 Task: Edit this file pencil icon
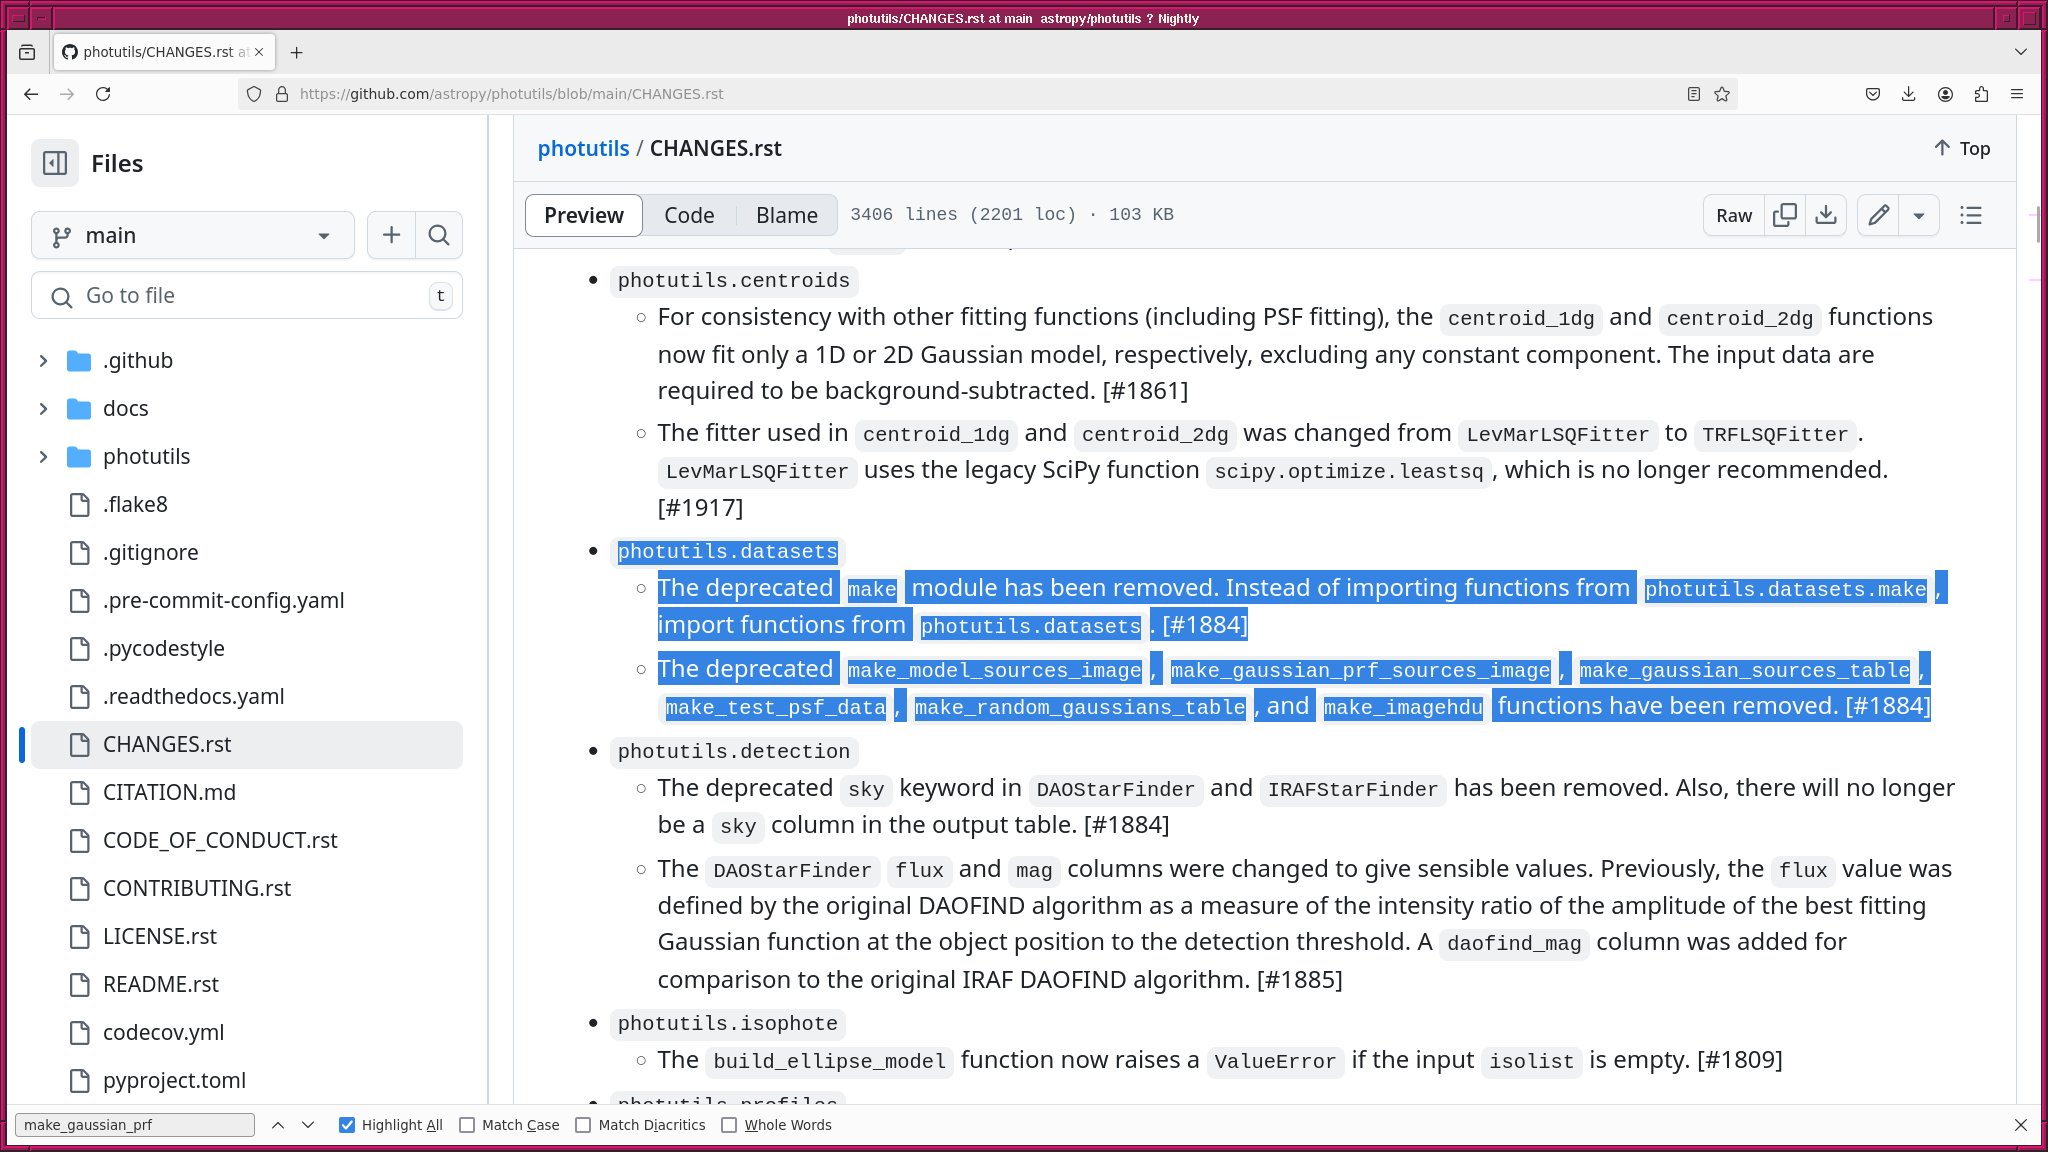(x=1879, y=215)
